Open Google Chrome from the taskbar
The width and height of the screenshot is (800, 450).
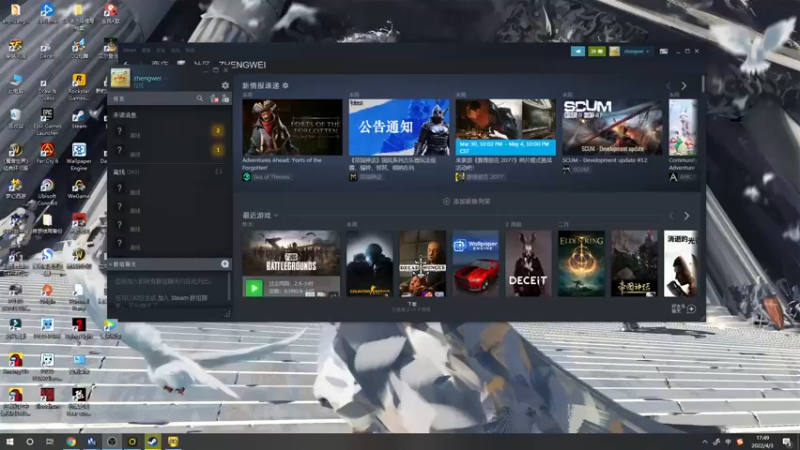[71, 442]
